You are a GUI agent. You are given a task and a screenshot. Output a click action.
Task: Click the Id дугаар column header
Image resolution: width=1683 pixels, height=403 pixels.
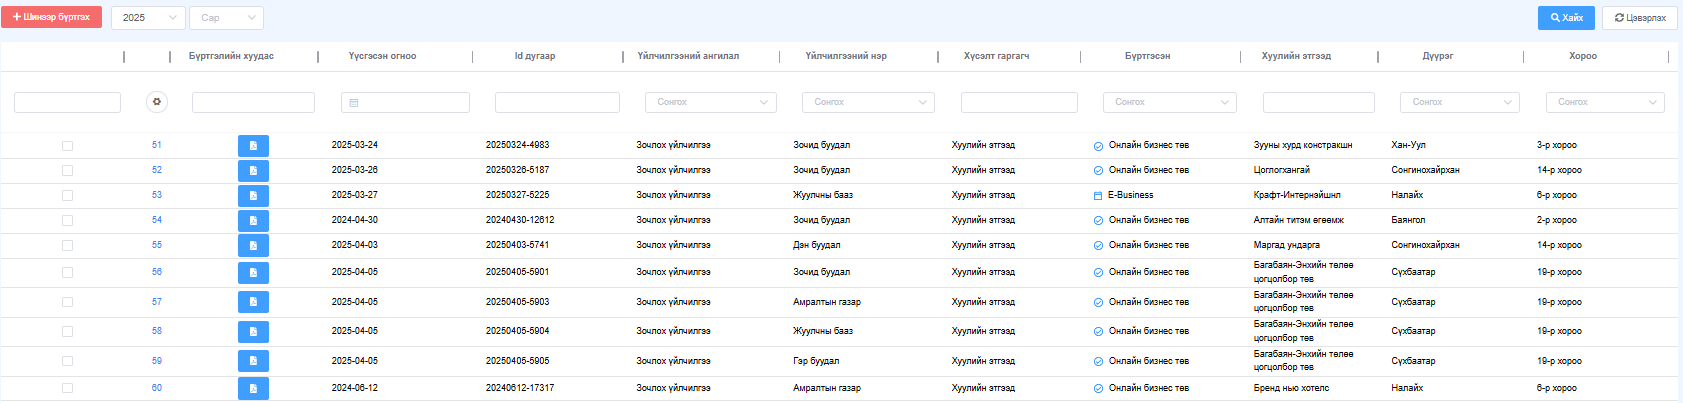click(x=535, y=56)
